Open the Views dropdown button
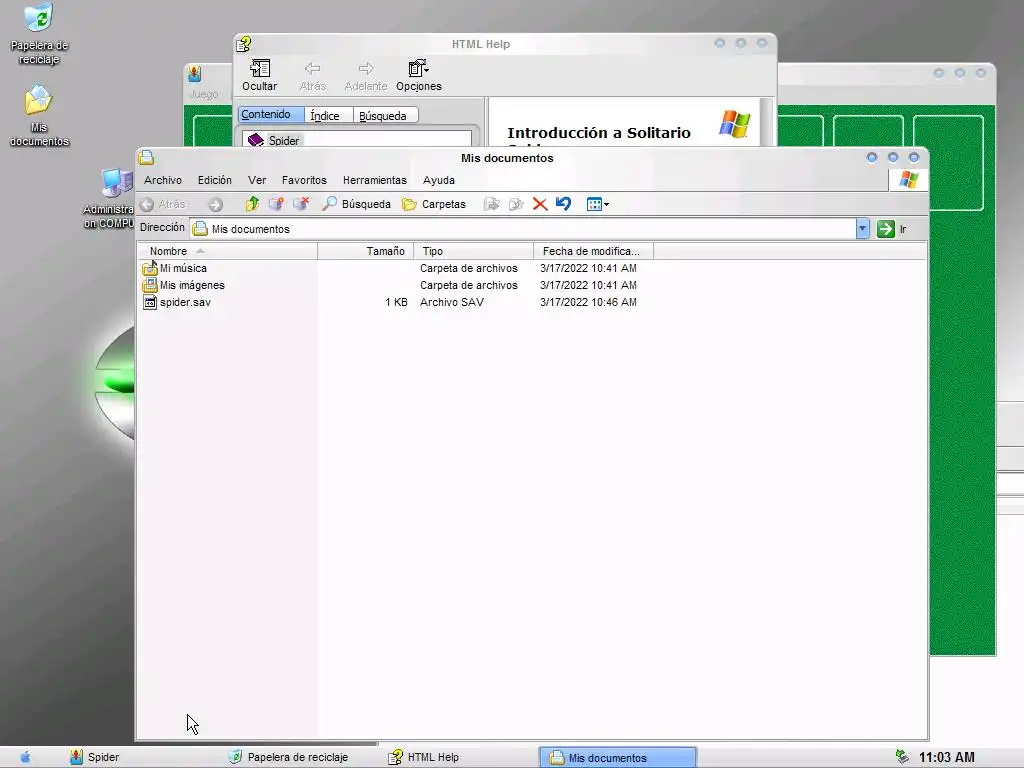The height and width of the screenshot is (768, 1024). [x=598, y=204]
